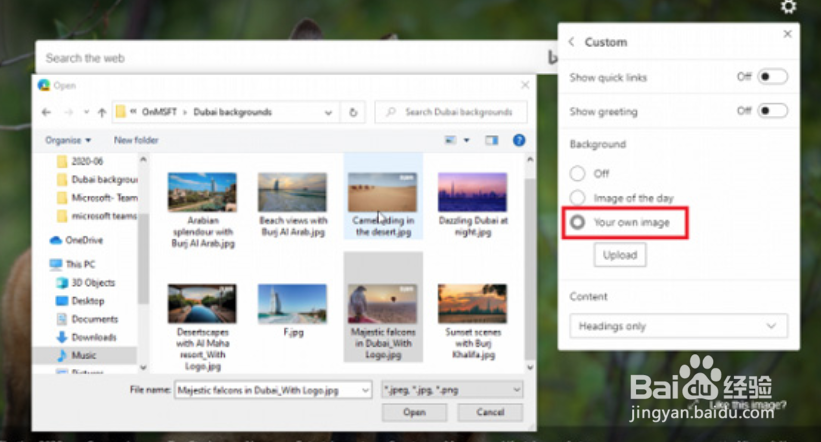Image resolution: width=821 pixels, height=442 pixels.
Task: Select Desertscapes with Al Maha resort thumbnail
Action: point(202,304)
